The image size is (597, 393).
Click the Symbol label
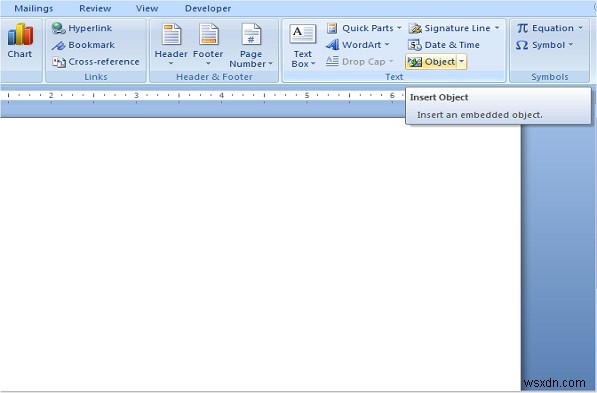click(548, 45)
